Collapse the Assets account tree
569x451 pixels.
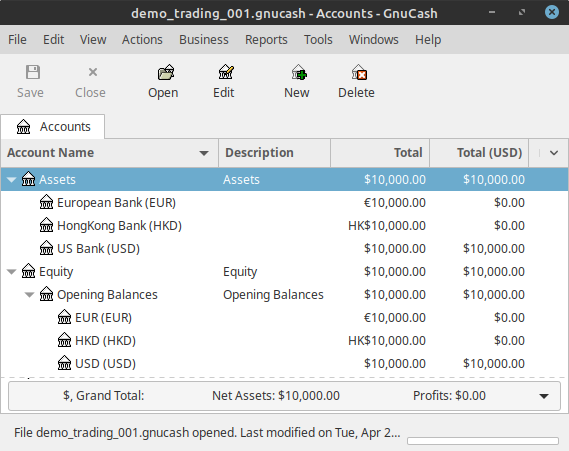coord(12,180)
